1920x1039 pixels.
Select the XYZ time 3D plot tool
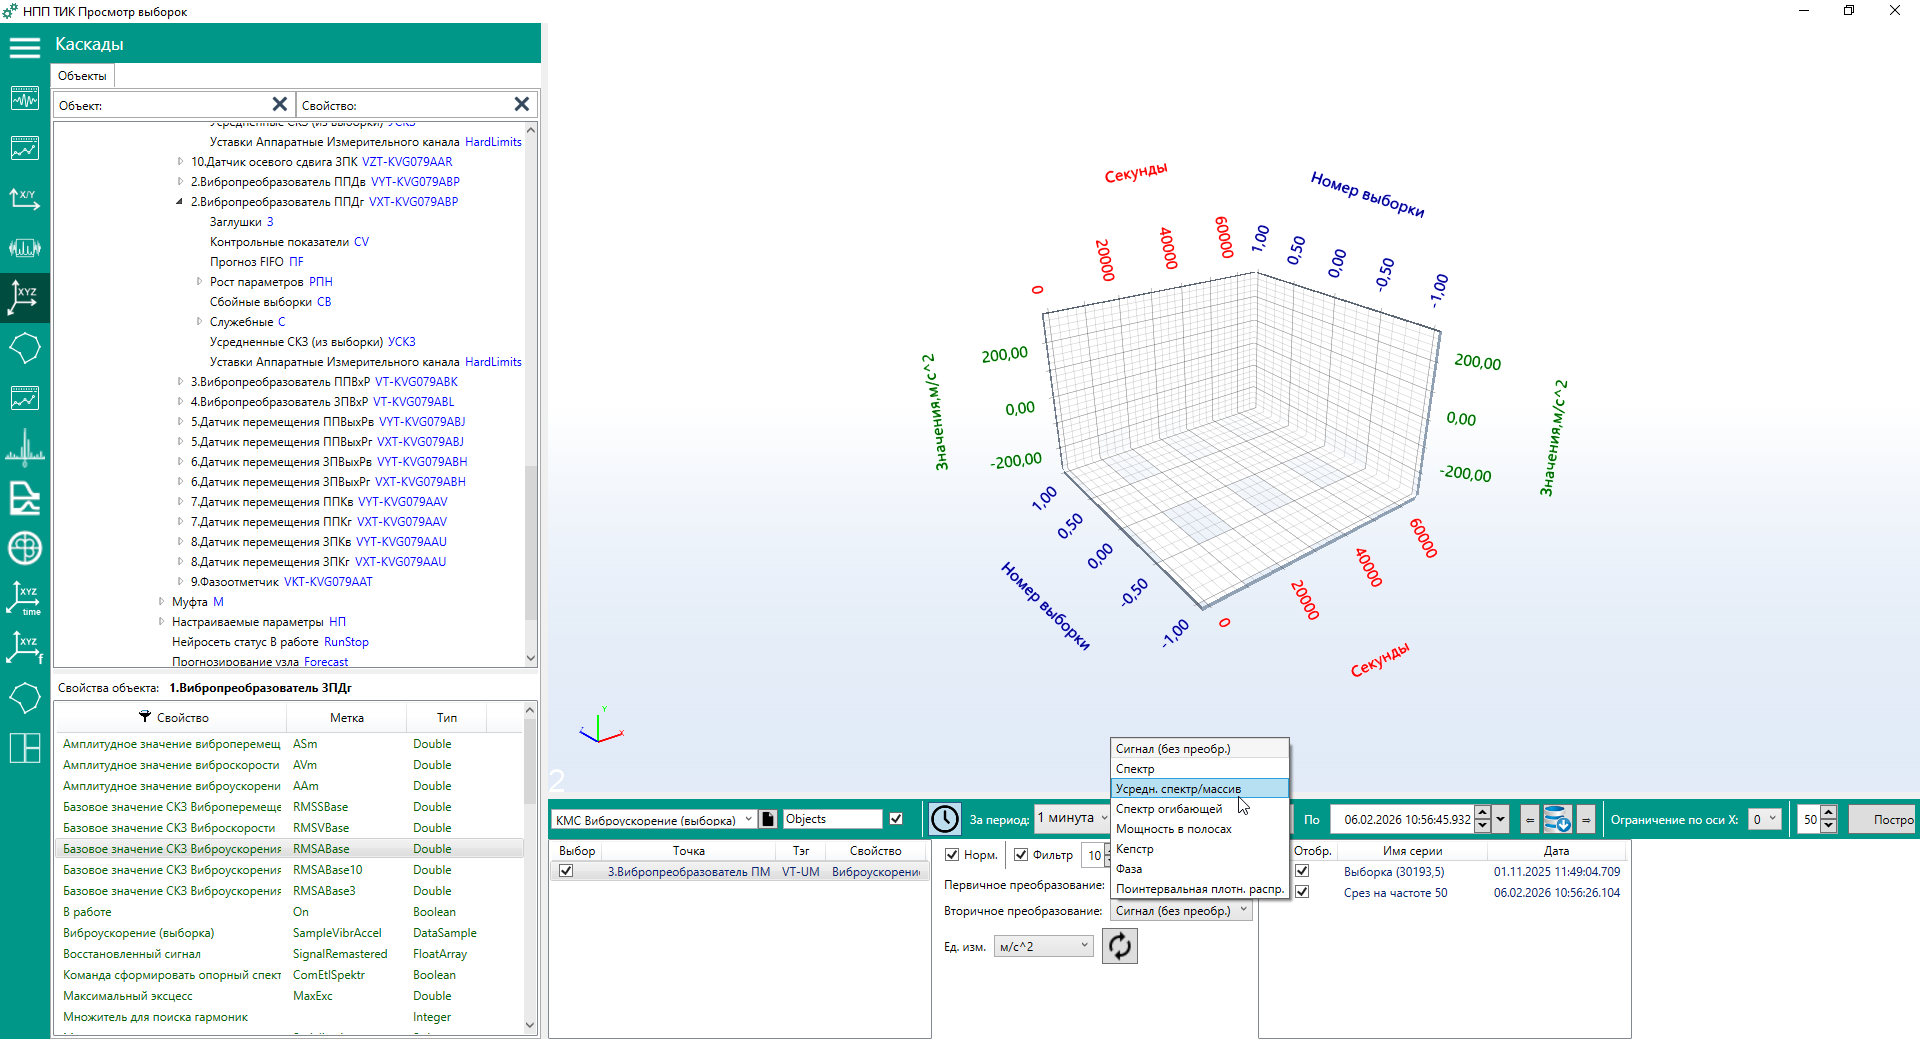point(25,598)
